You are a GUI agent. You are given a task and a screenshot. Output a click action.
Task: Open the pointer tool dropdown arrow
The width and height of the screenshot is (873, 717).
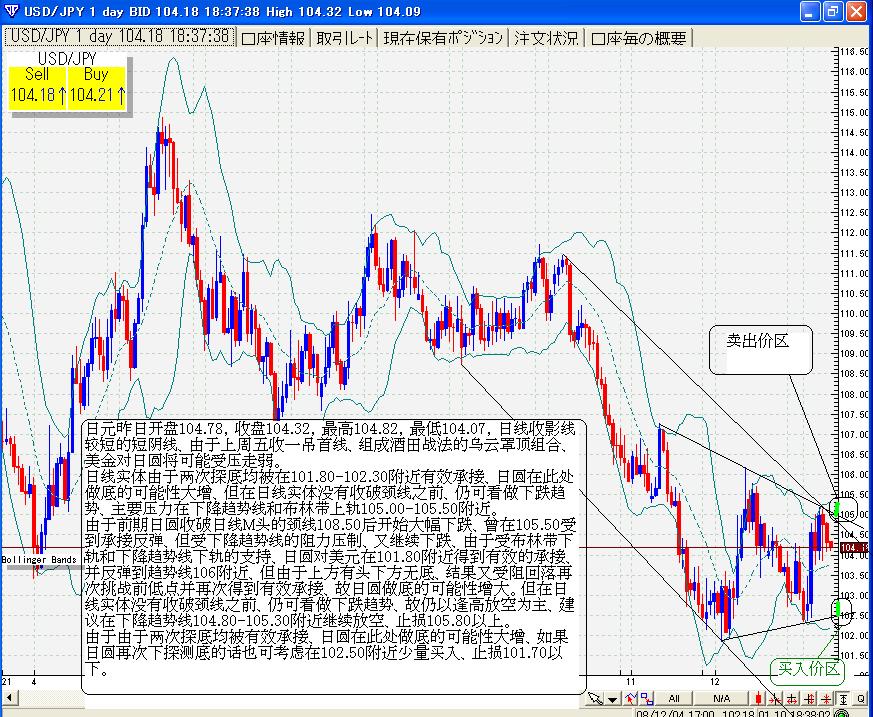[x=612, y=699]
